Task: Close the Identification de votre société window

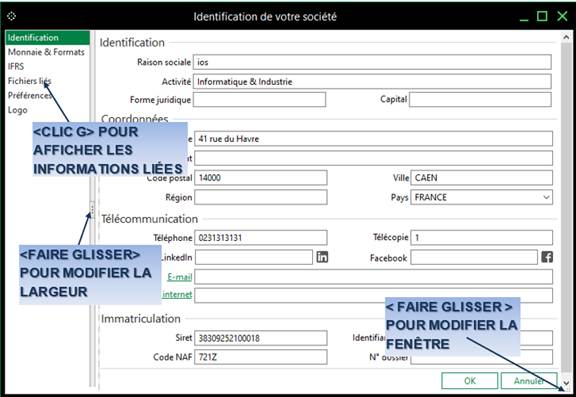Action: 562,16
